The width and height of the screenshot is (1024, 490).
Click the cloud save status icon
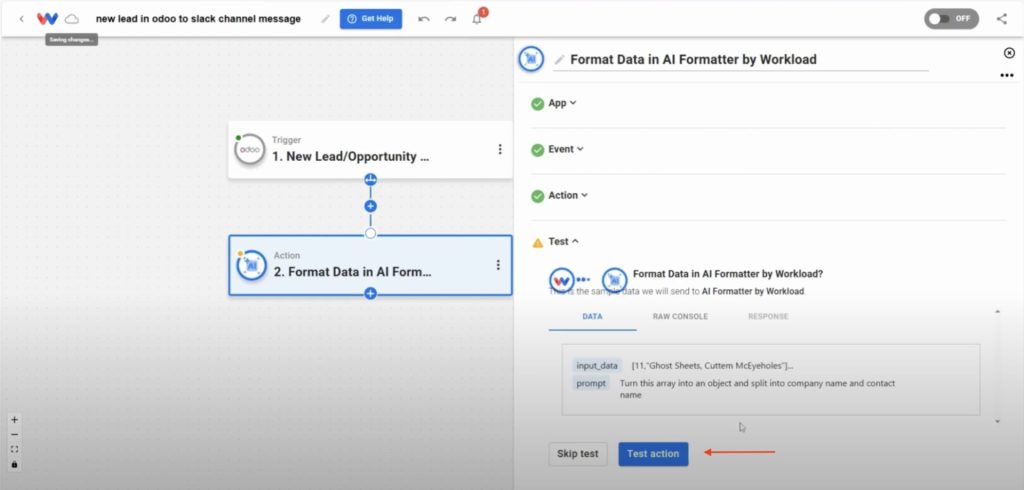72,19
